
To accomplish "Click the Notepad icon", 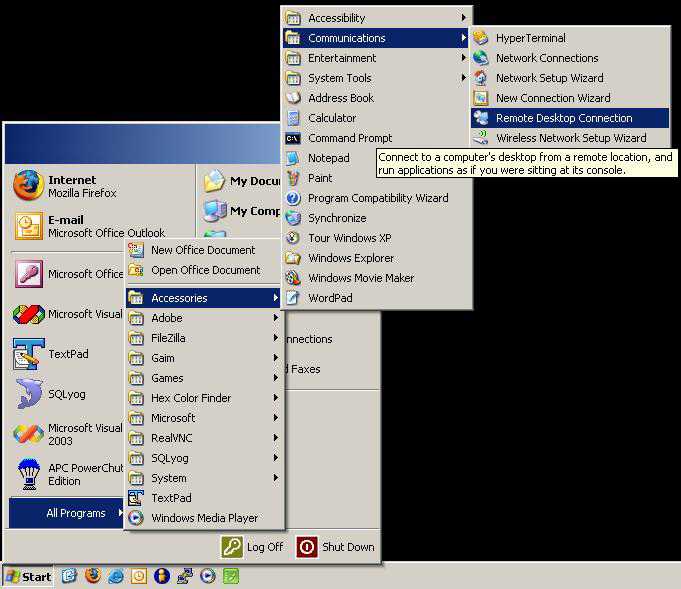I will [293, 158].
